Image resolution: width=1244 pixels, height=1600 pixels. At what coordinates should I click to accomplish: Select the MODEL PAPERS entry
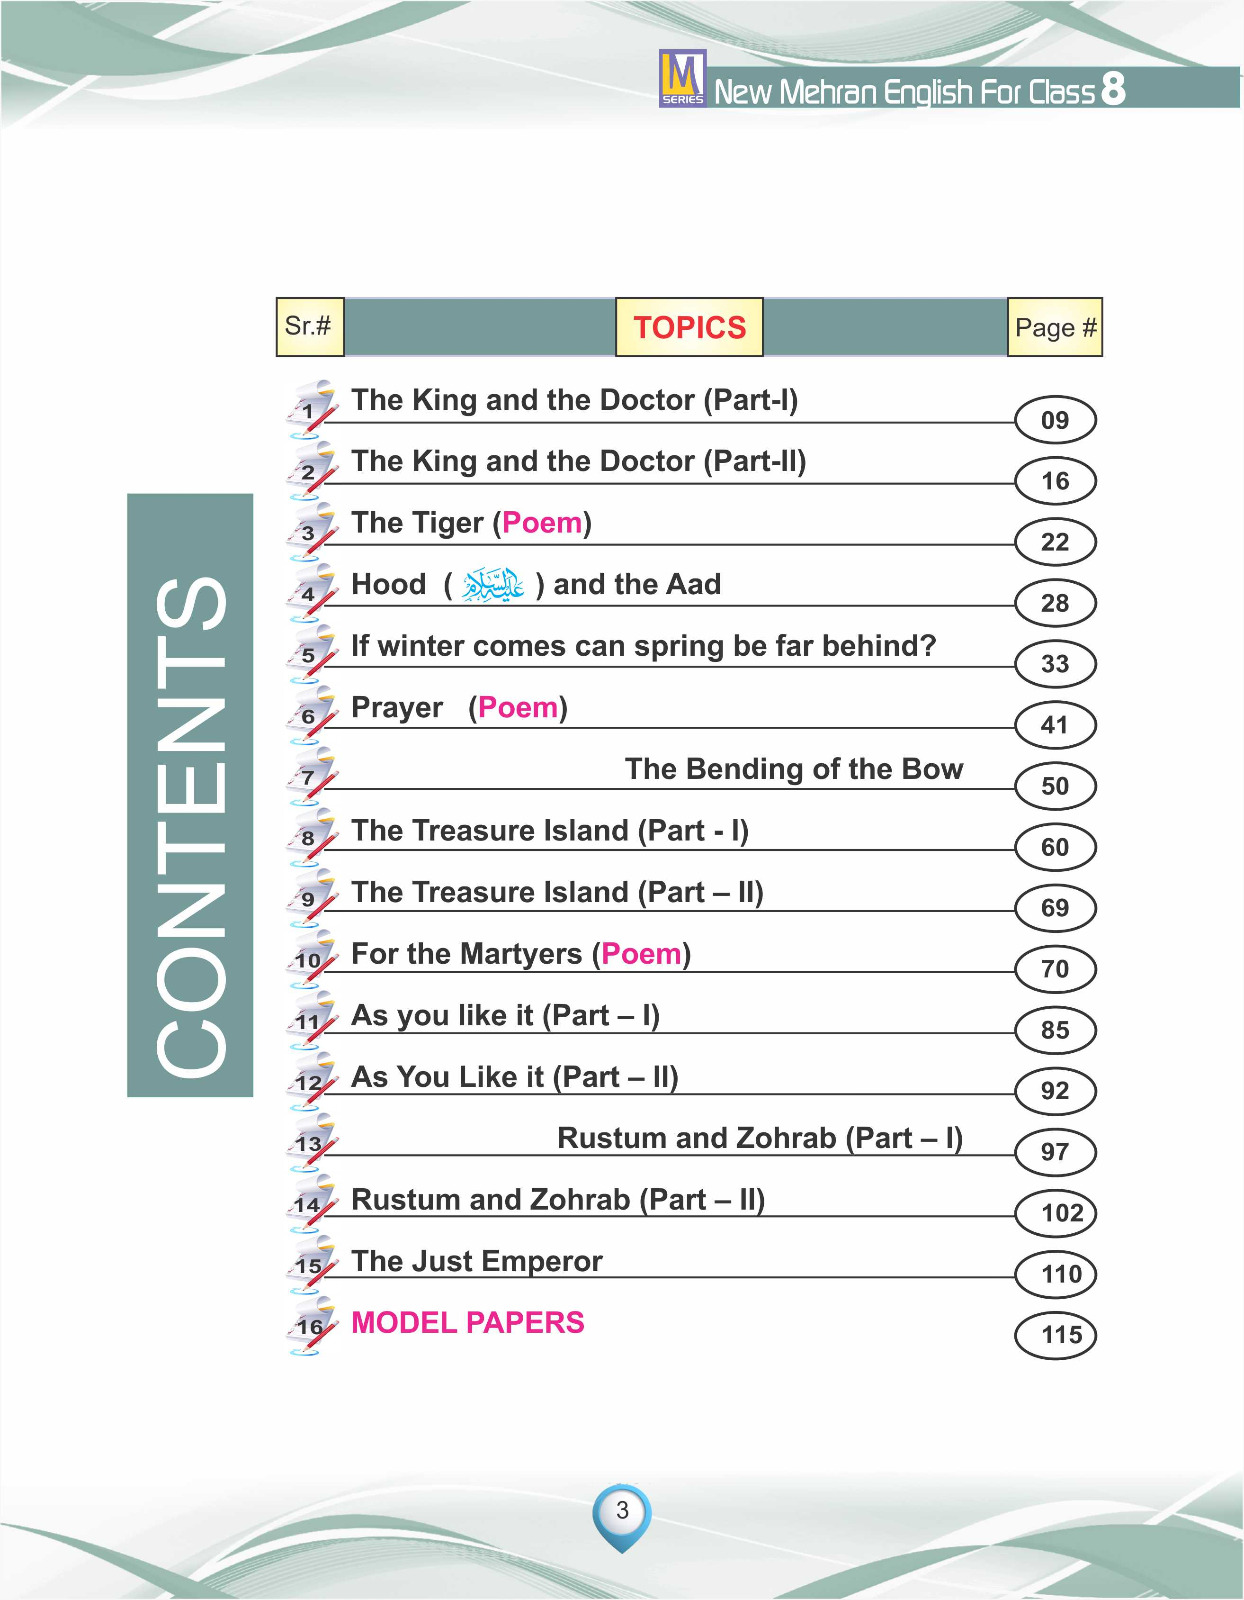tap(467, 1323)
